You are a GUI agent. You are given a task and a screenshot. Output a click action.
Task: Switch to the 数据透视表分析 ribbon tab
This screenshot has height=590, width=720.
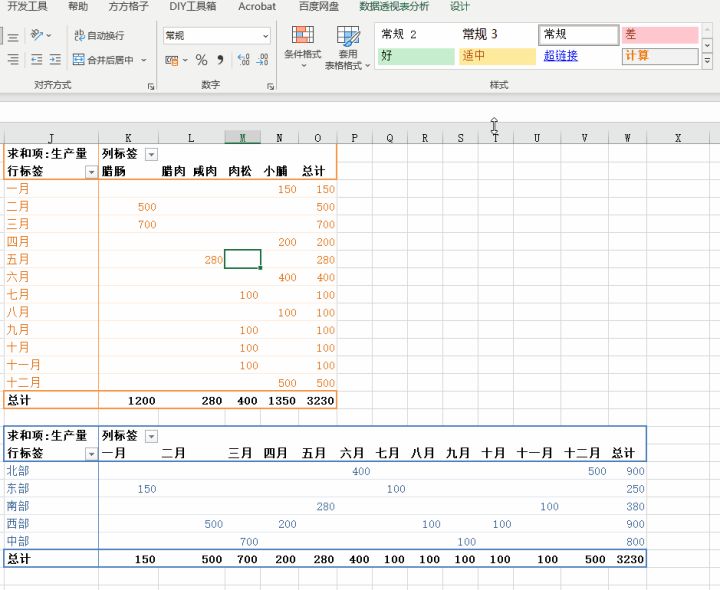coord(394,6)
